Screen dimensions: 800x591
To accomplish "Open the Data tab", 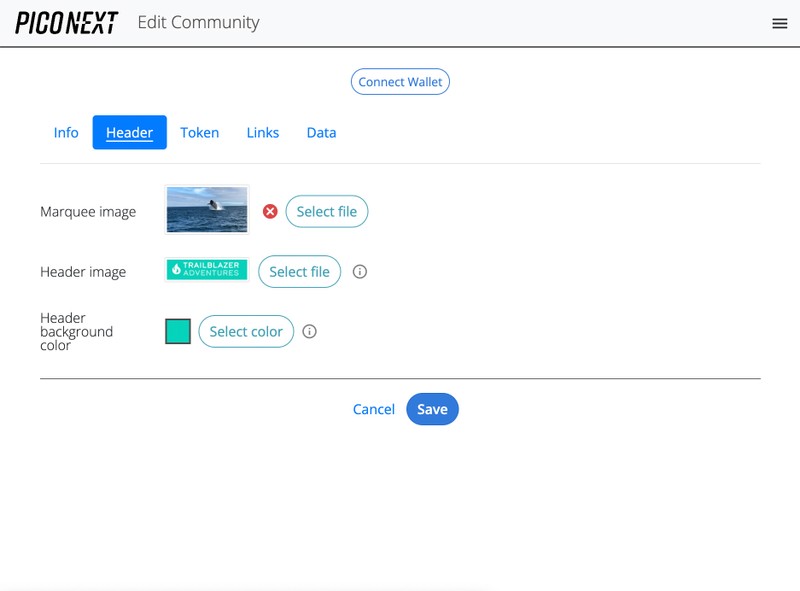I will (x=321, y=133).
